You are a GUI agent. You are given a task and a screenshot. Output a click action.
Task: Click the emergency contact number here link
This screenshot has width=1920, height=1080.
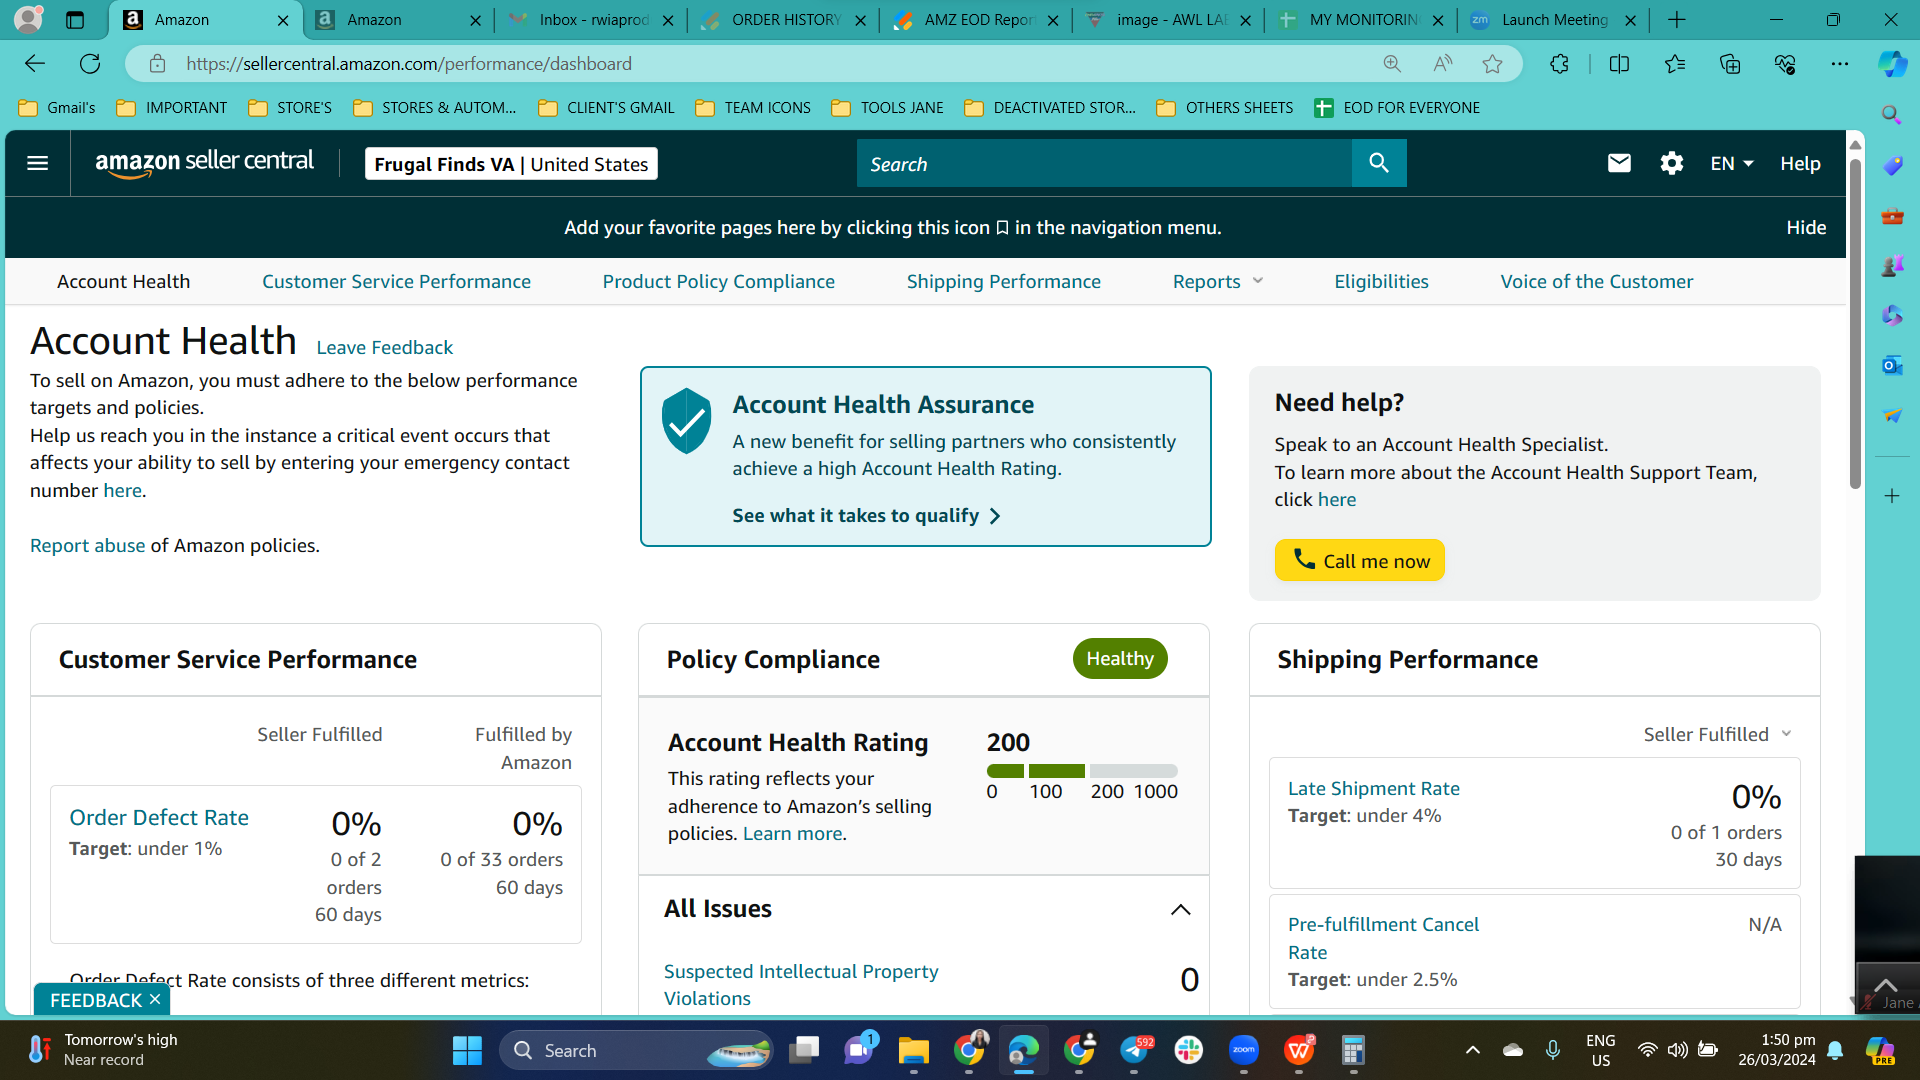(122, 491)
